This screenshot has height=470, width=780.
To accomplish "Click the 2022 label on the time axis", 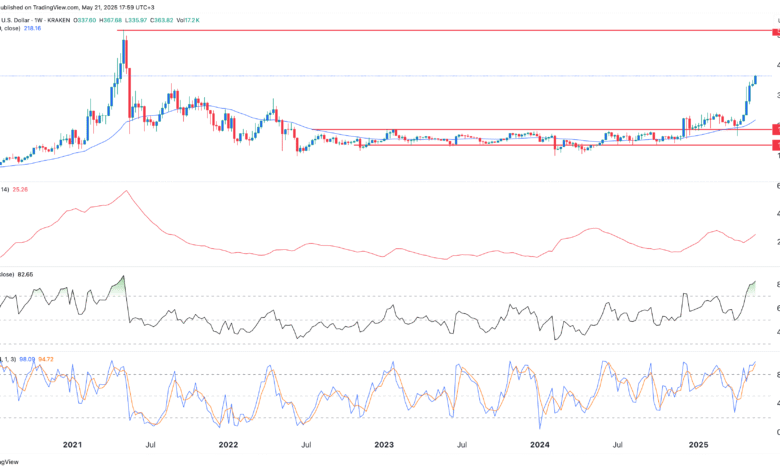I will pos(228,445).
